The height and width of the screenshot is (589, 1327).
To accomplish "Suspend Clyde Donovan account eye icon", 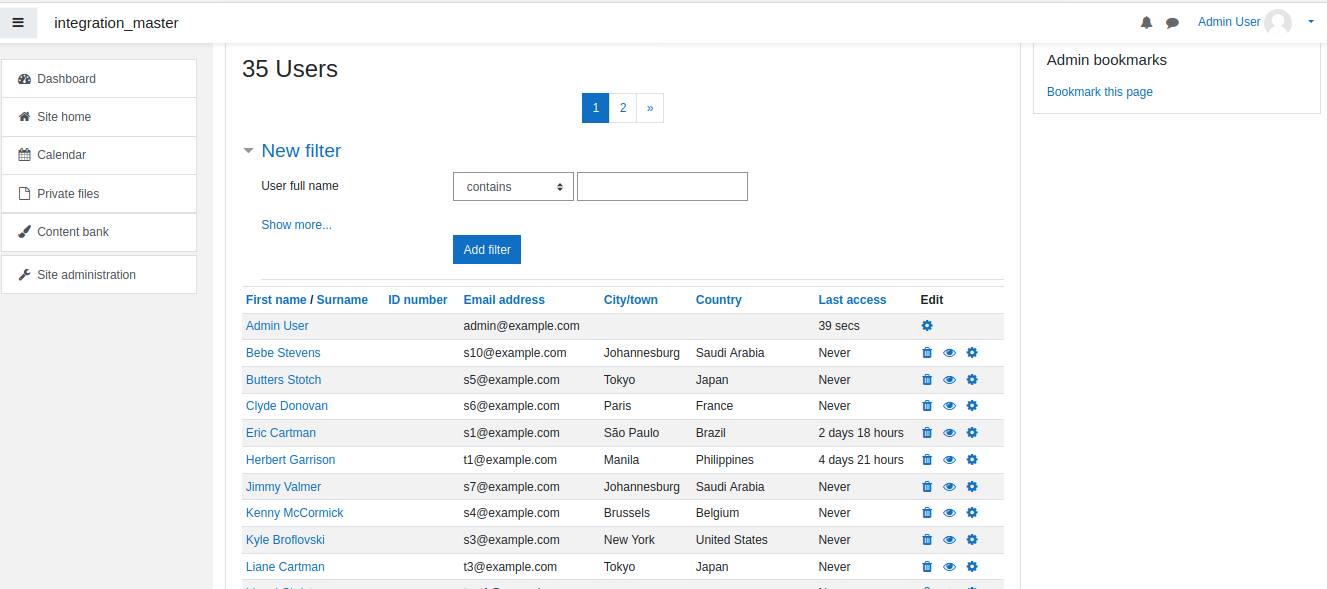I will coord(950,406).
